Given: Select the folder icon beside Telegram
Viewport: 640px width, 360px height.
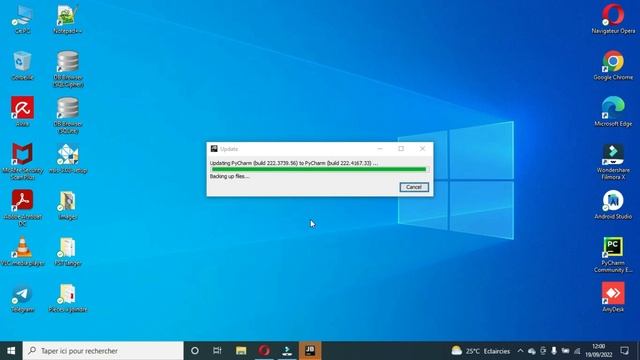Looking at the screenshot, I should click(x=68, y=298).
